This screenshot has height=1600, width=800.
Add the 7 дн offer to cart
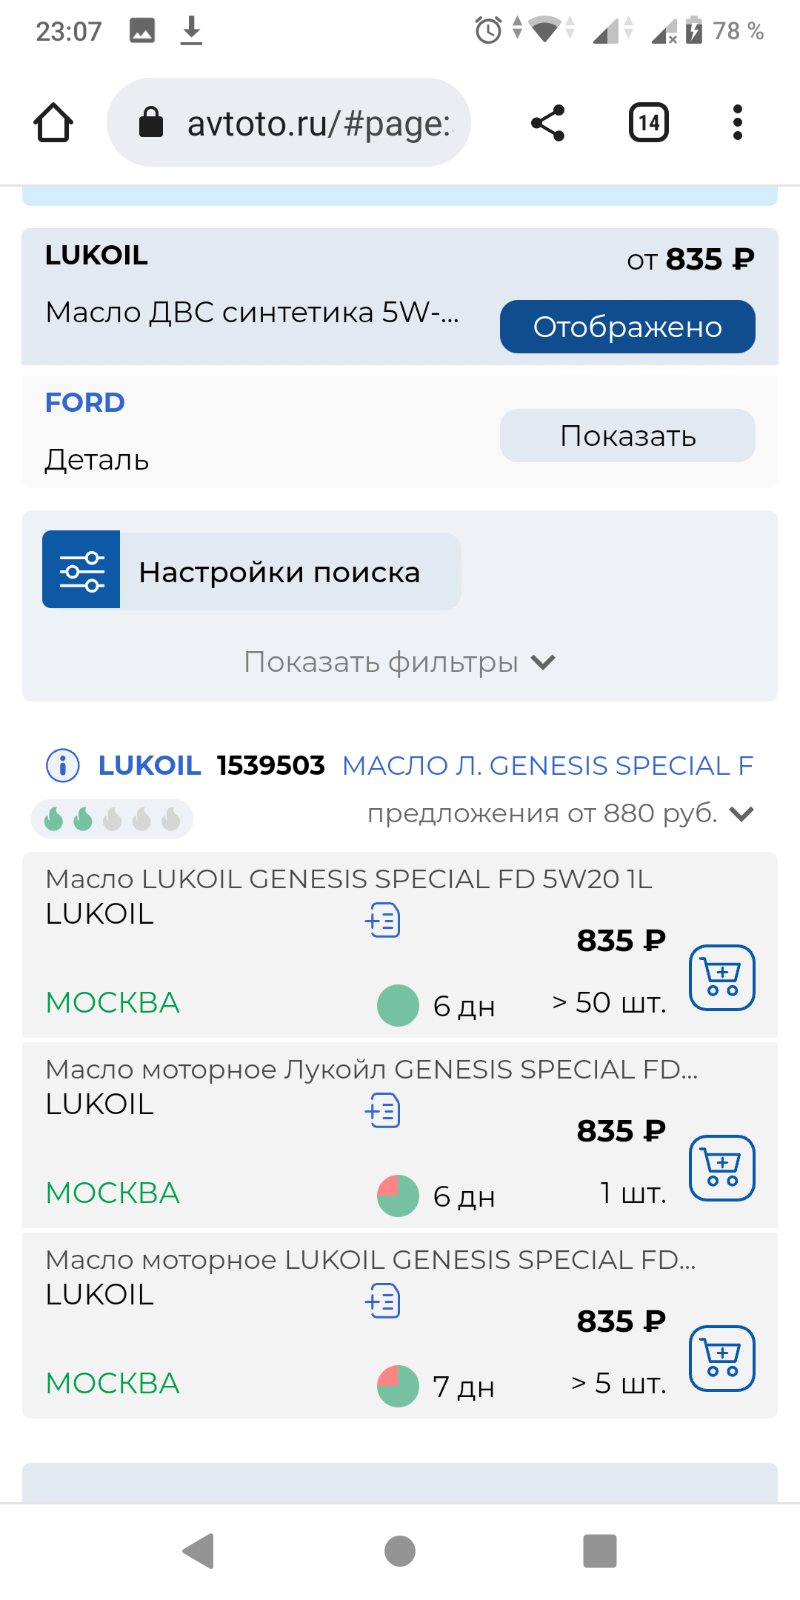tap(722, 1358)
